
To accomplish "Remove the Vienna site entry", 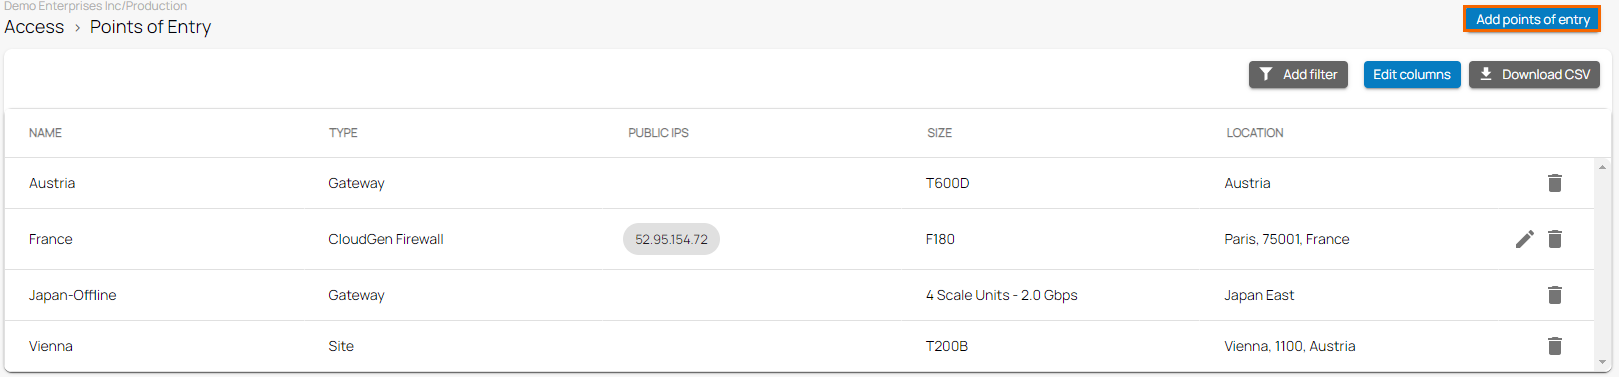I will click(1555, 346).
